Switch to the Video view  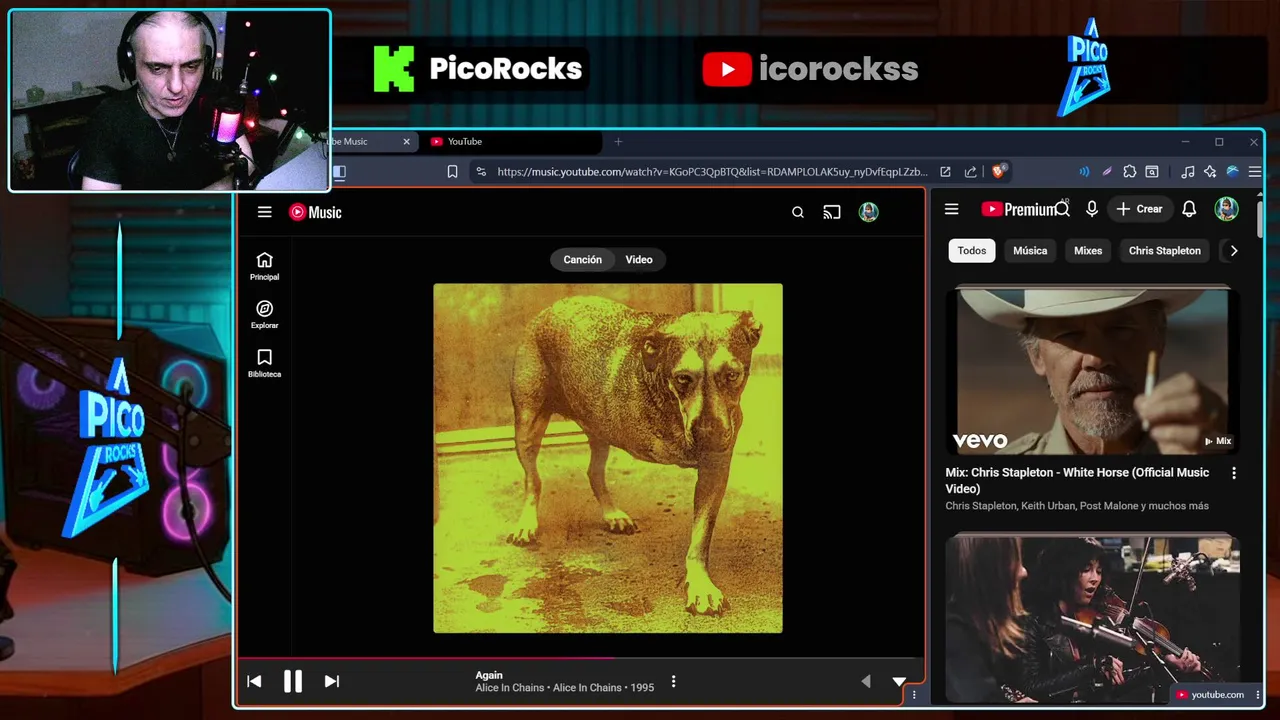click(639, 259)
